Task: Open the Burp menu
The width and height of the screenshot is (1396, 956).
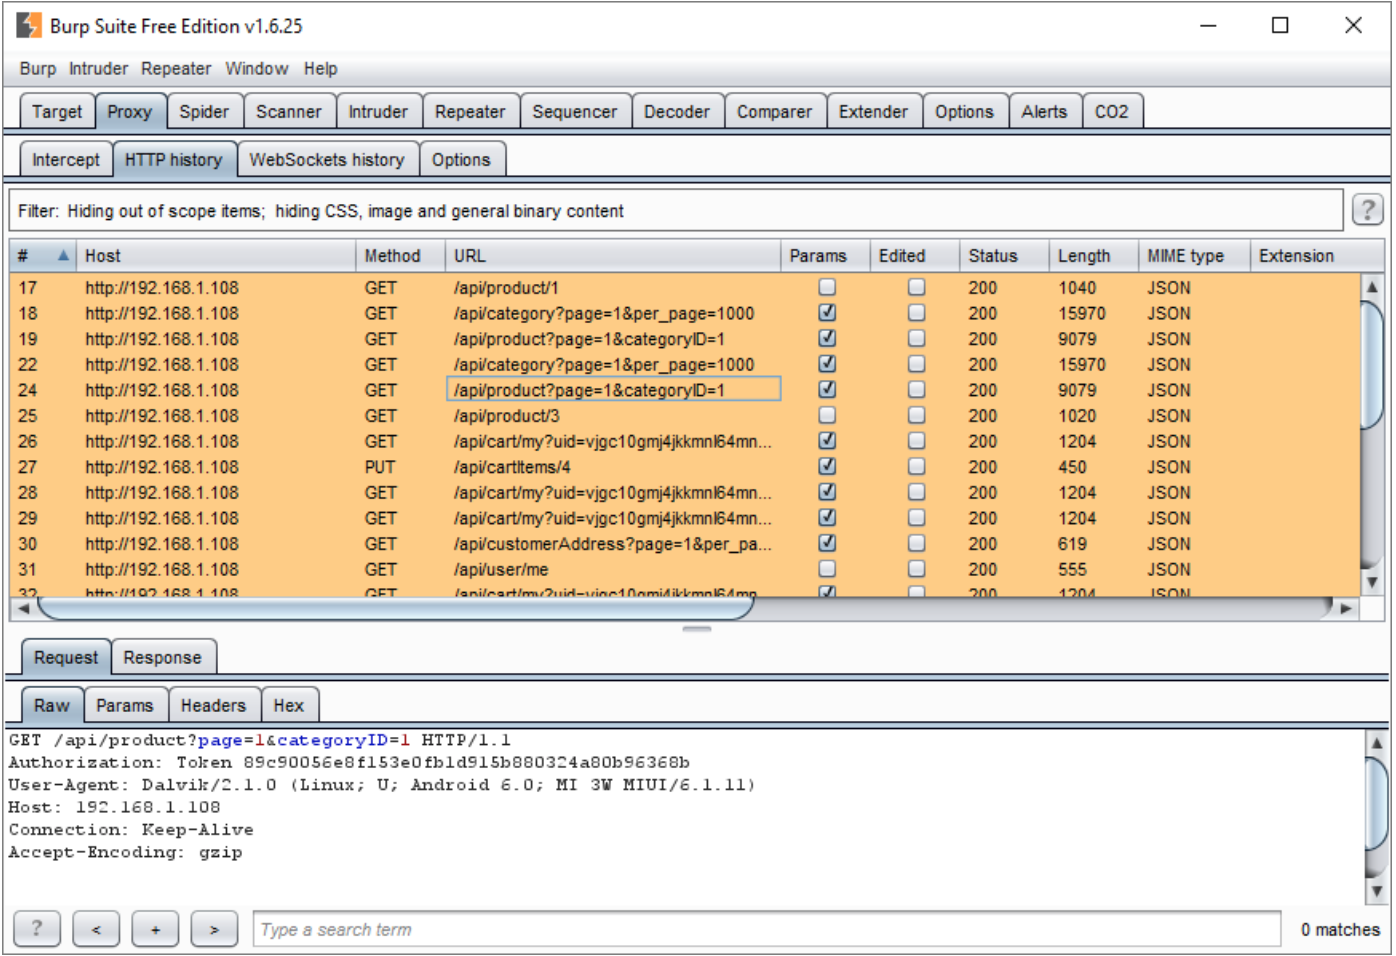Action: pyautogui.click(x=38, y=68)
